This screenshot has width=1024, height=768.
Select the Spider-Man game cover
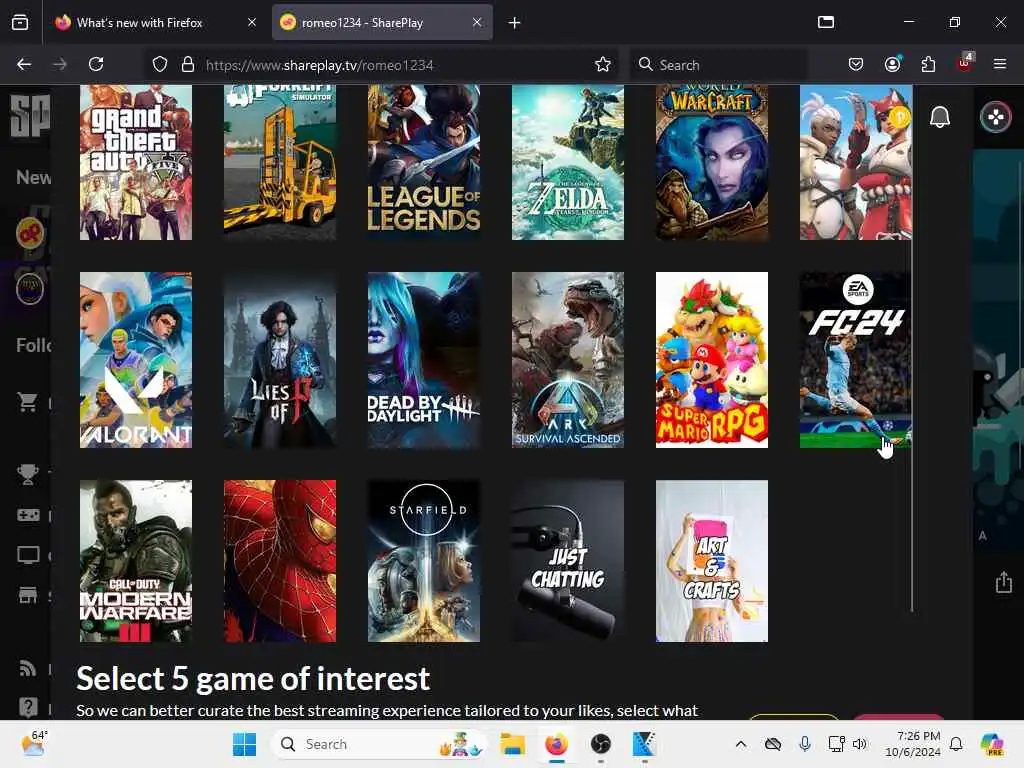(280, 561)
